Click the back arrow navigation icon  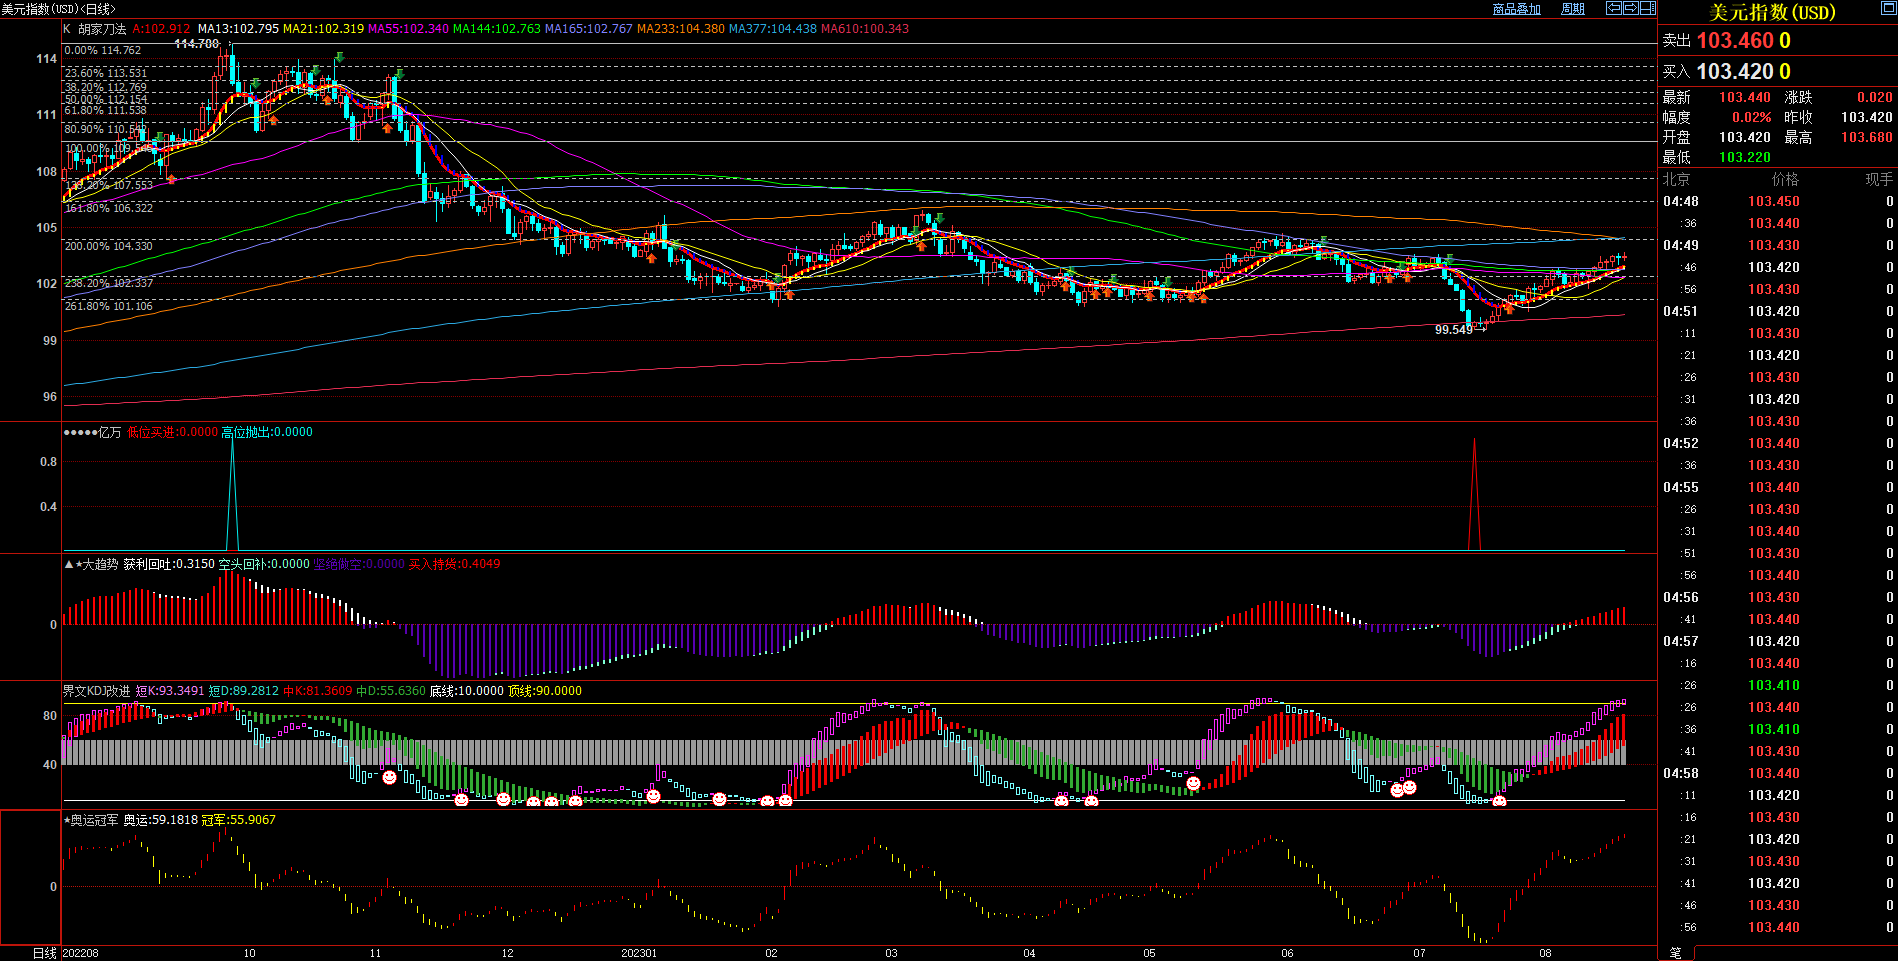coord(1614,8)
